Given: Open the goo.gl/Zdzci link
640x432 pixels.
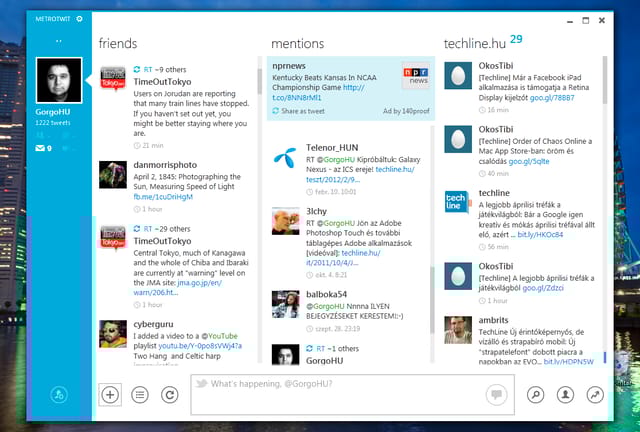Looking at the screenshot, I should click(x=543, y=288).
